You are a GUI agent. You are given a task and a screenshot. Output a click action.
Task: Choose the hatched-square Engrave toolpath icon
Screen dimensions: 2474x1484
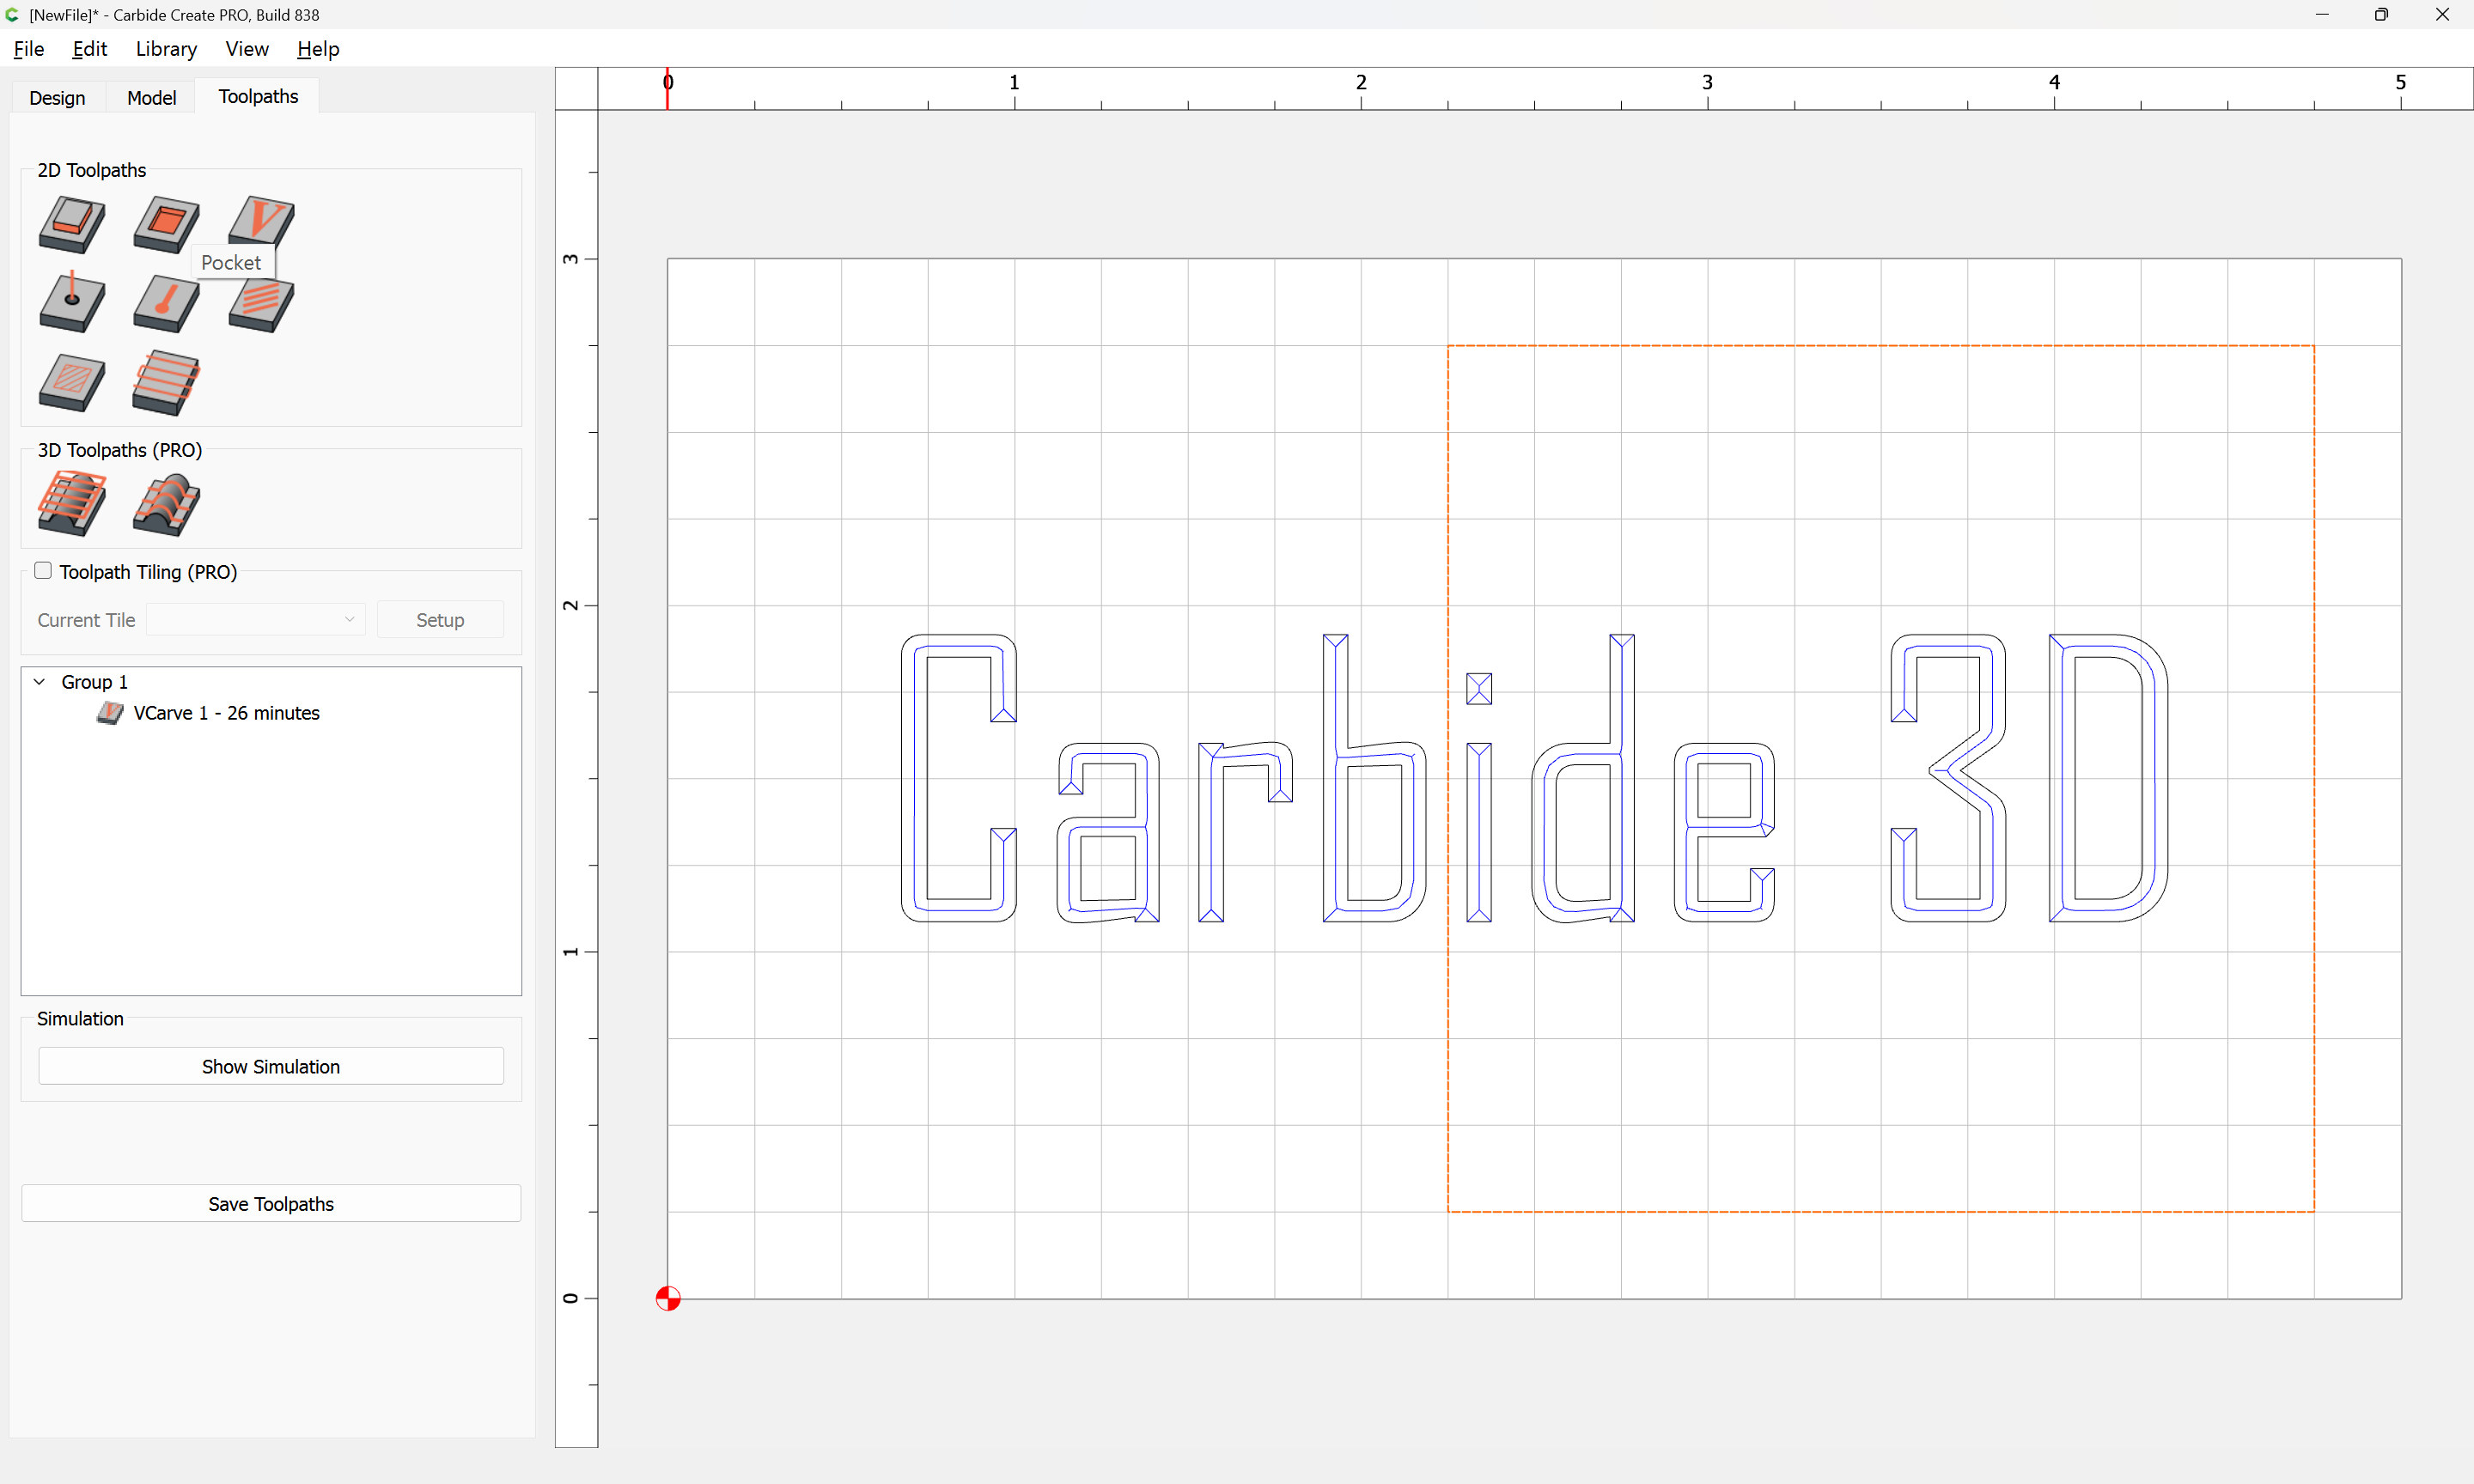point(71,382)
